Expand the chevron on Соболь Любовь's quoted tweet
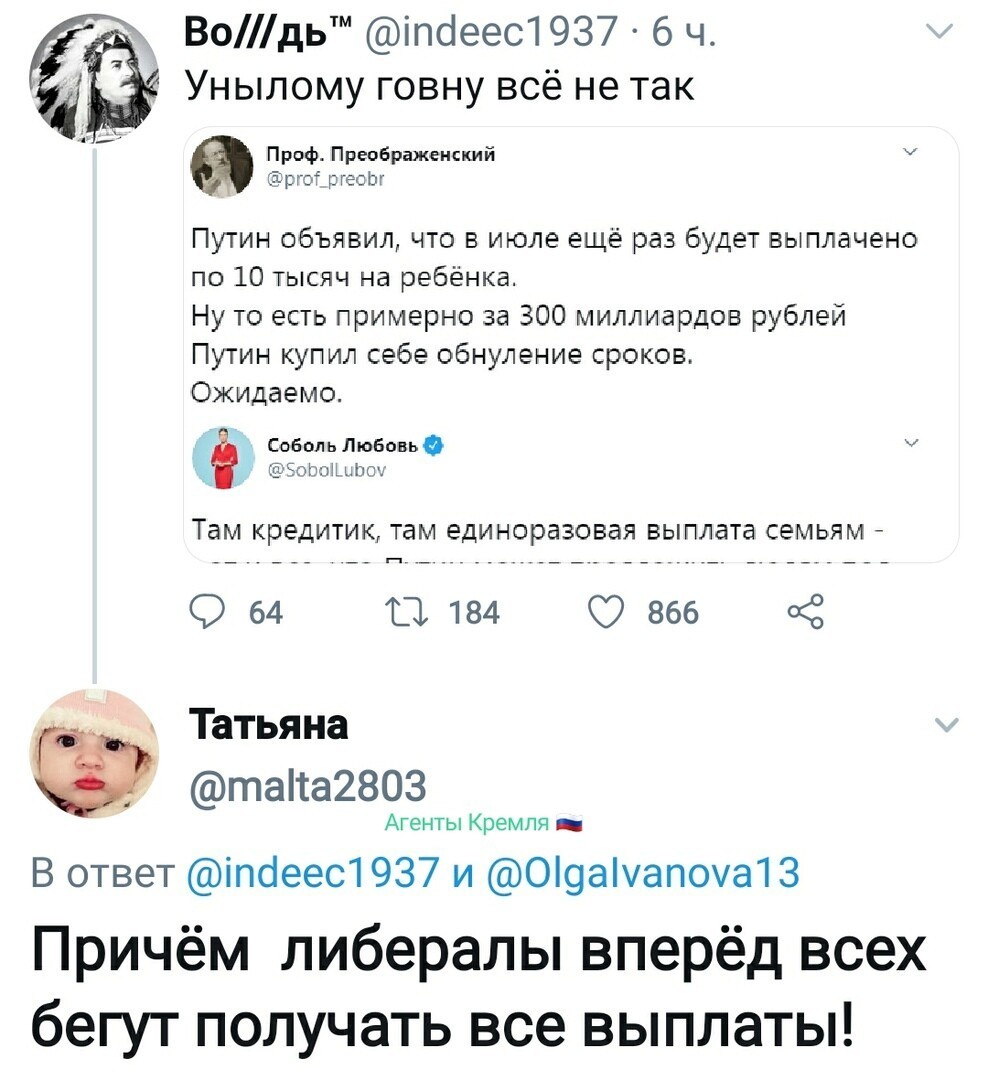This screenshot has height=1080, width=988. tap(911, 442)
